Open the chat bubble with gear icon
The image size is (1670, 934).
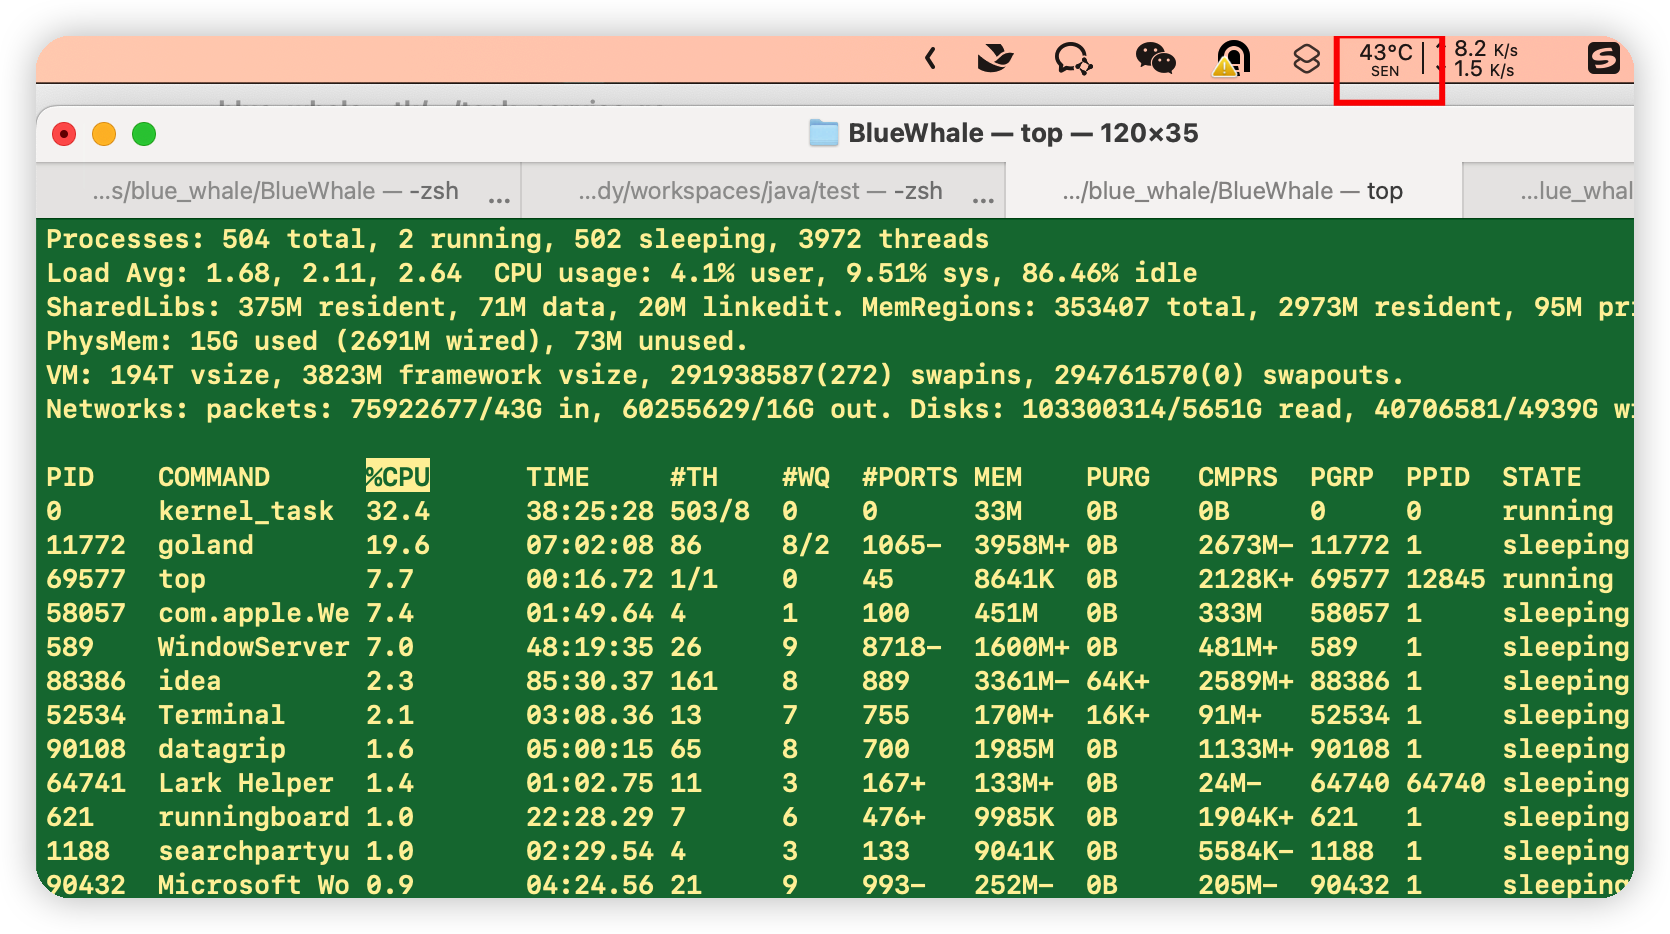click(x=1073, y=59)
